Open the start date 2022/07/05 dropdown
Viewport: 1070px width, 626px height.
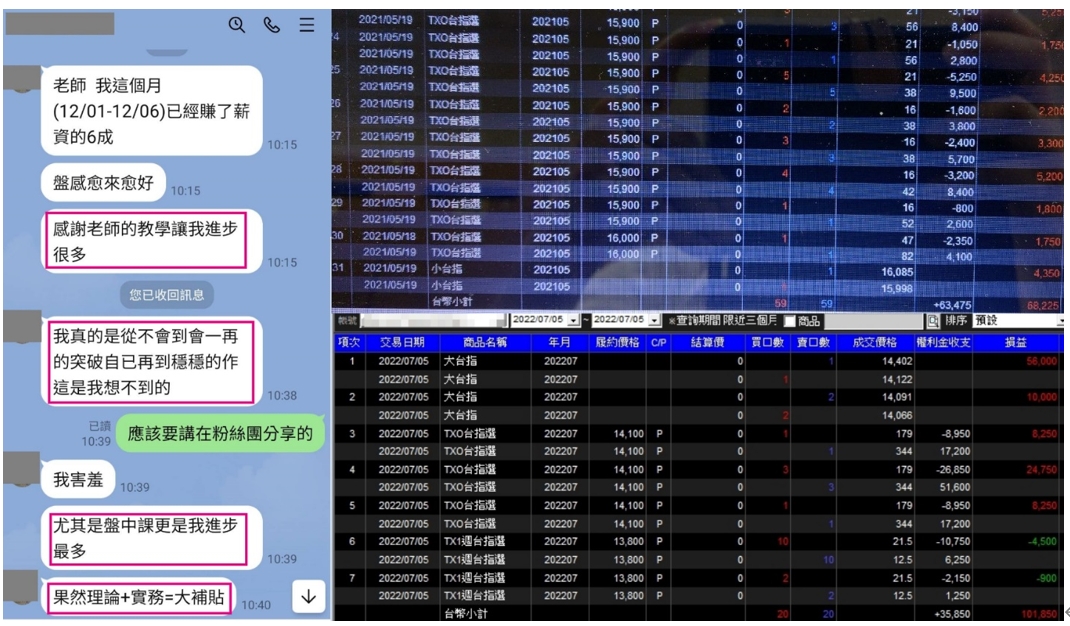pyautogui.click(x=571, y=321)
